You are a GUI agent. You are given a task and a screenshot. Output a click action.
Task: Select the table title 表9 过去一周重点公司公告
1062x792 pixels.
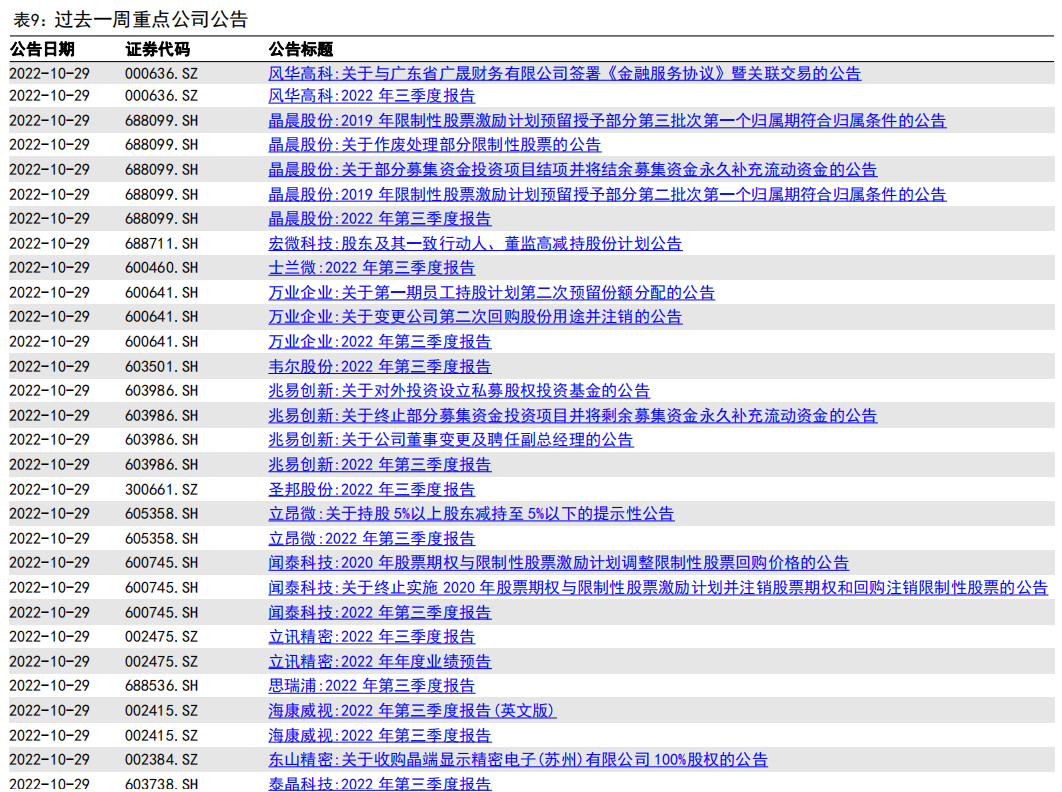(131, 19)
